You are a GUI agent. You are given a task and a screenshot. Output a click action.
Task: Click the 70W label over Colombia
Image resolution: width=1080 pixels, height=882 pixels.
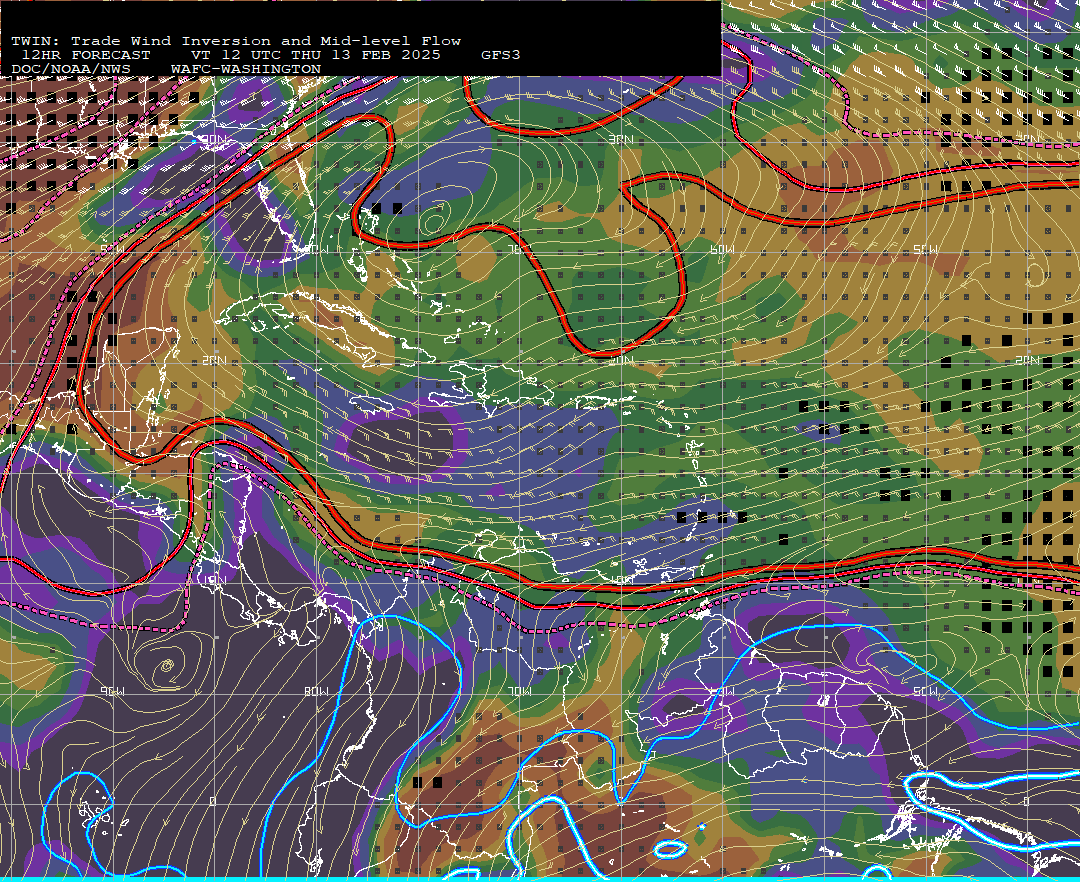pyautogui.click(x=519, y=691)
